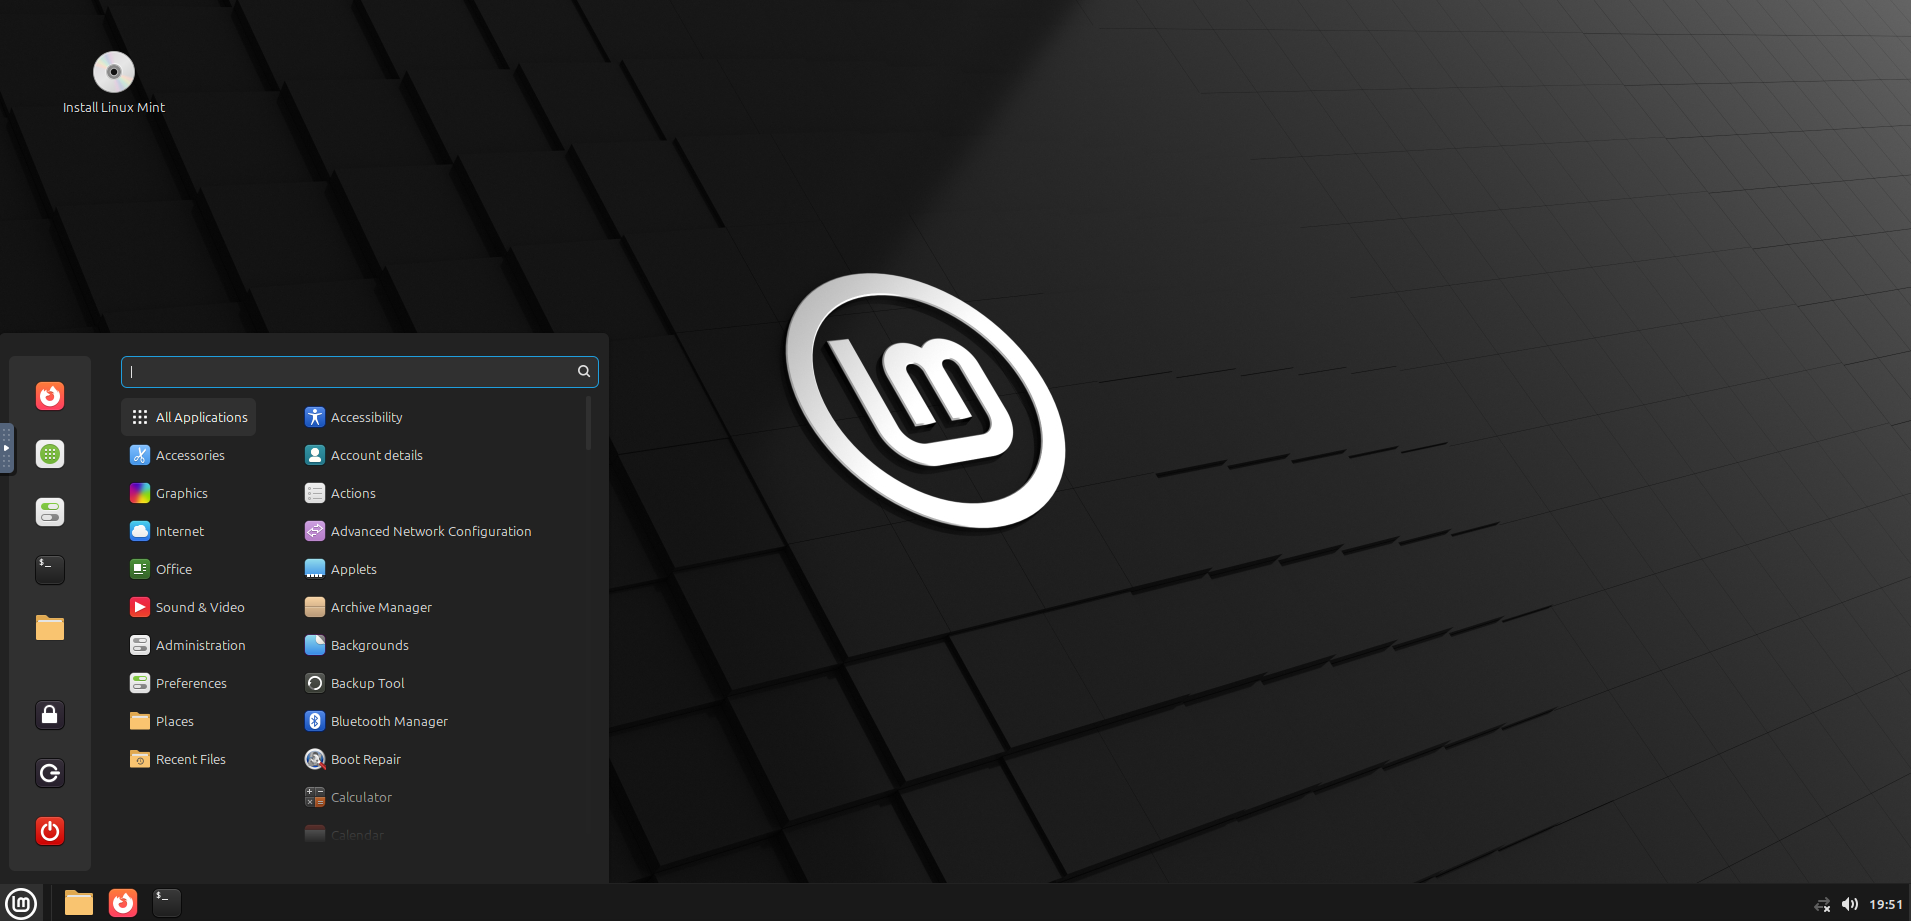Click the network status tray icon
This screenshot has width=1911, height=921.
tap(1822, 904)
